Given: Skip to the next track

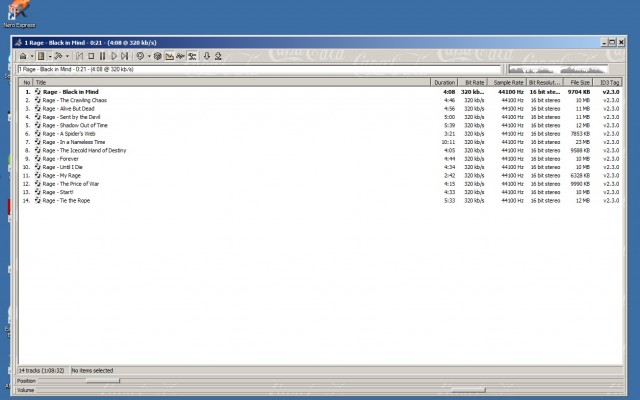Looking at the screenshot, I should (x=125, y=56).
